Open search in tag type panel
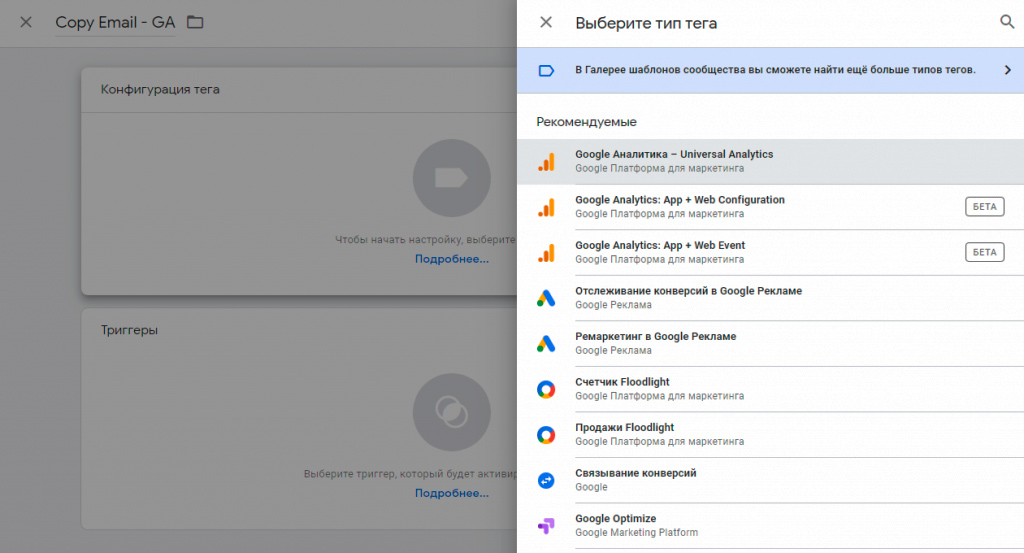Screen dimensions: 1024x553 pyautogui.click(x=1007, y=22)
